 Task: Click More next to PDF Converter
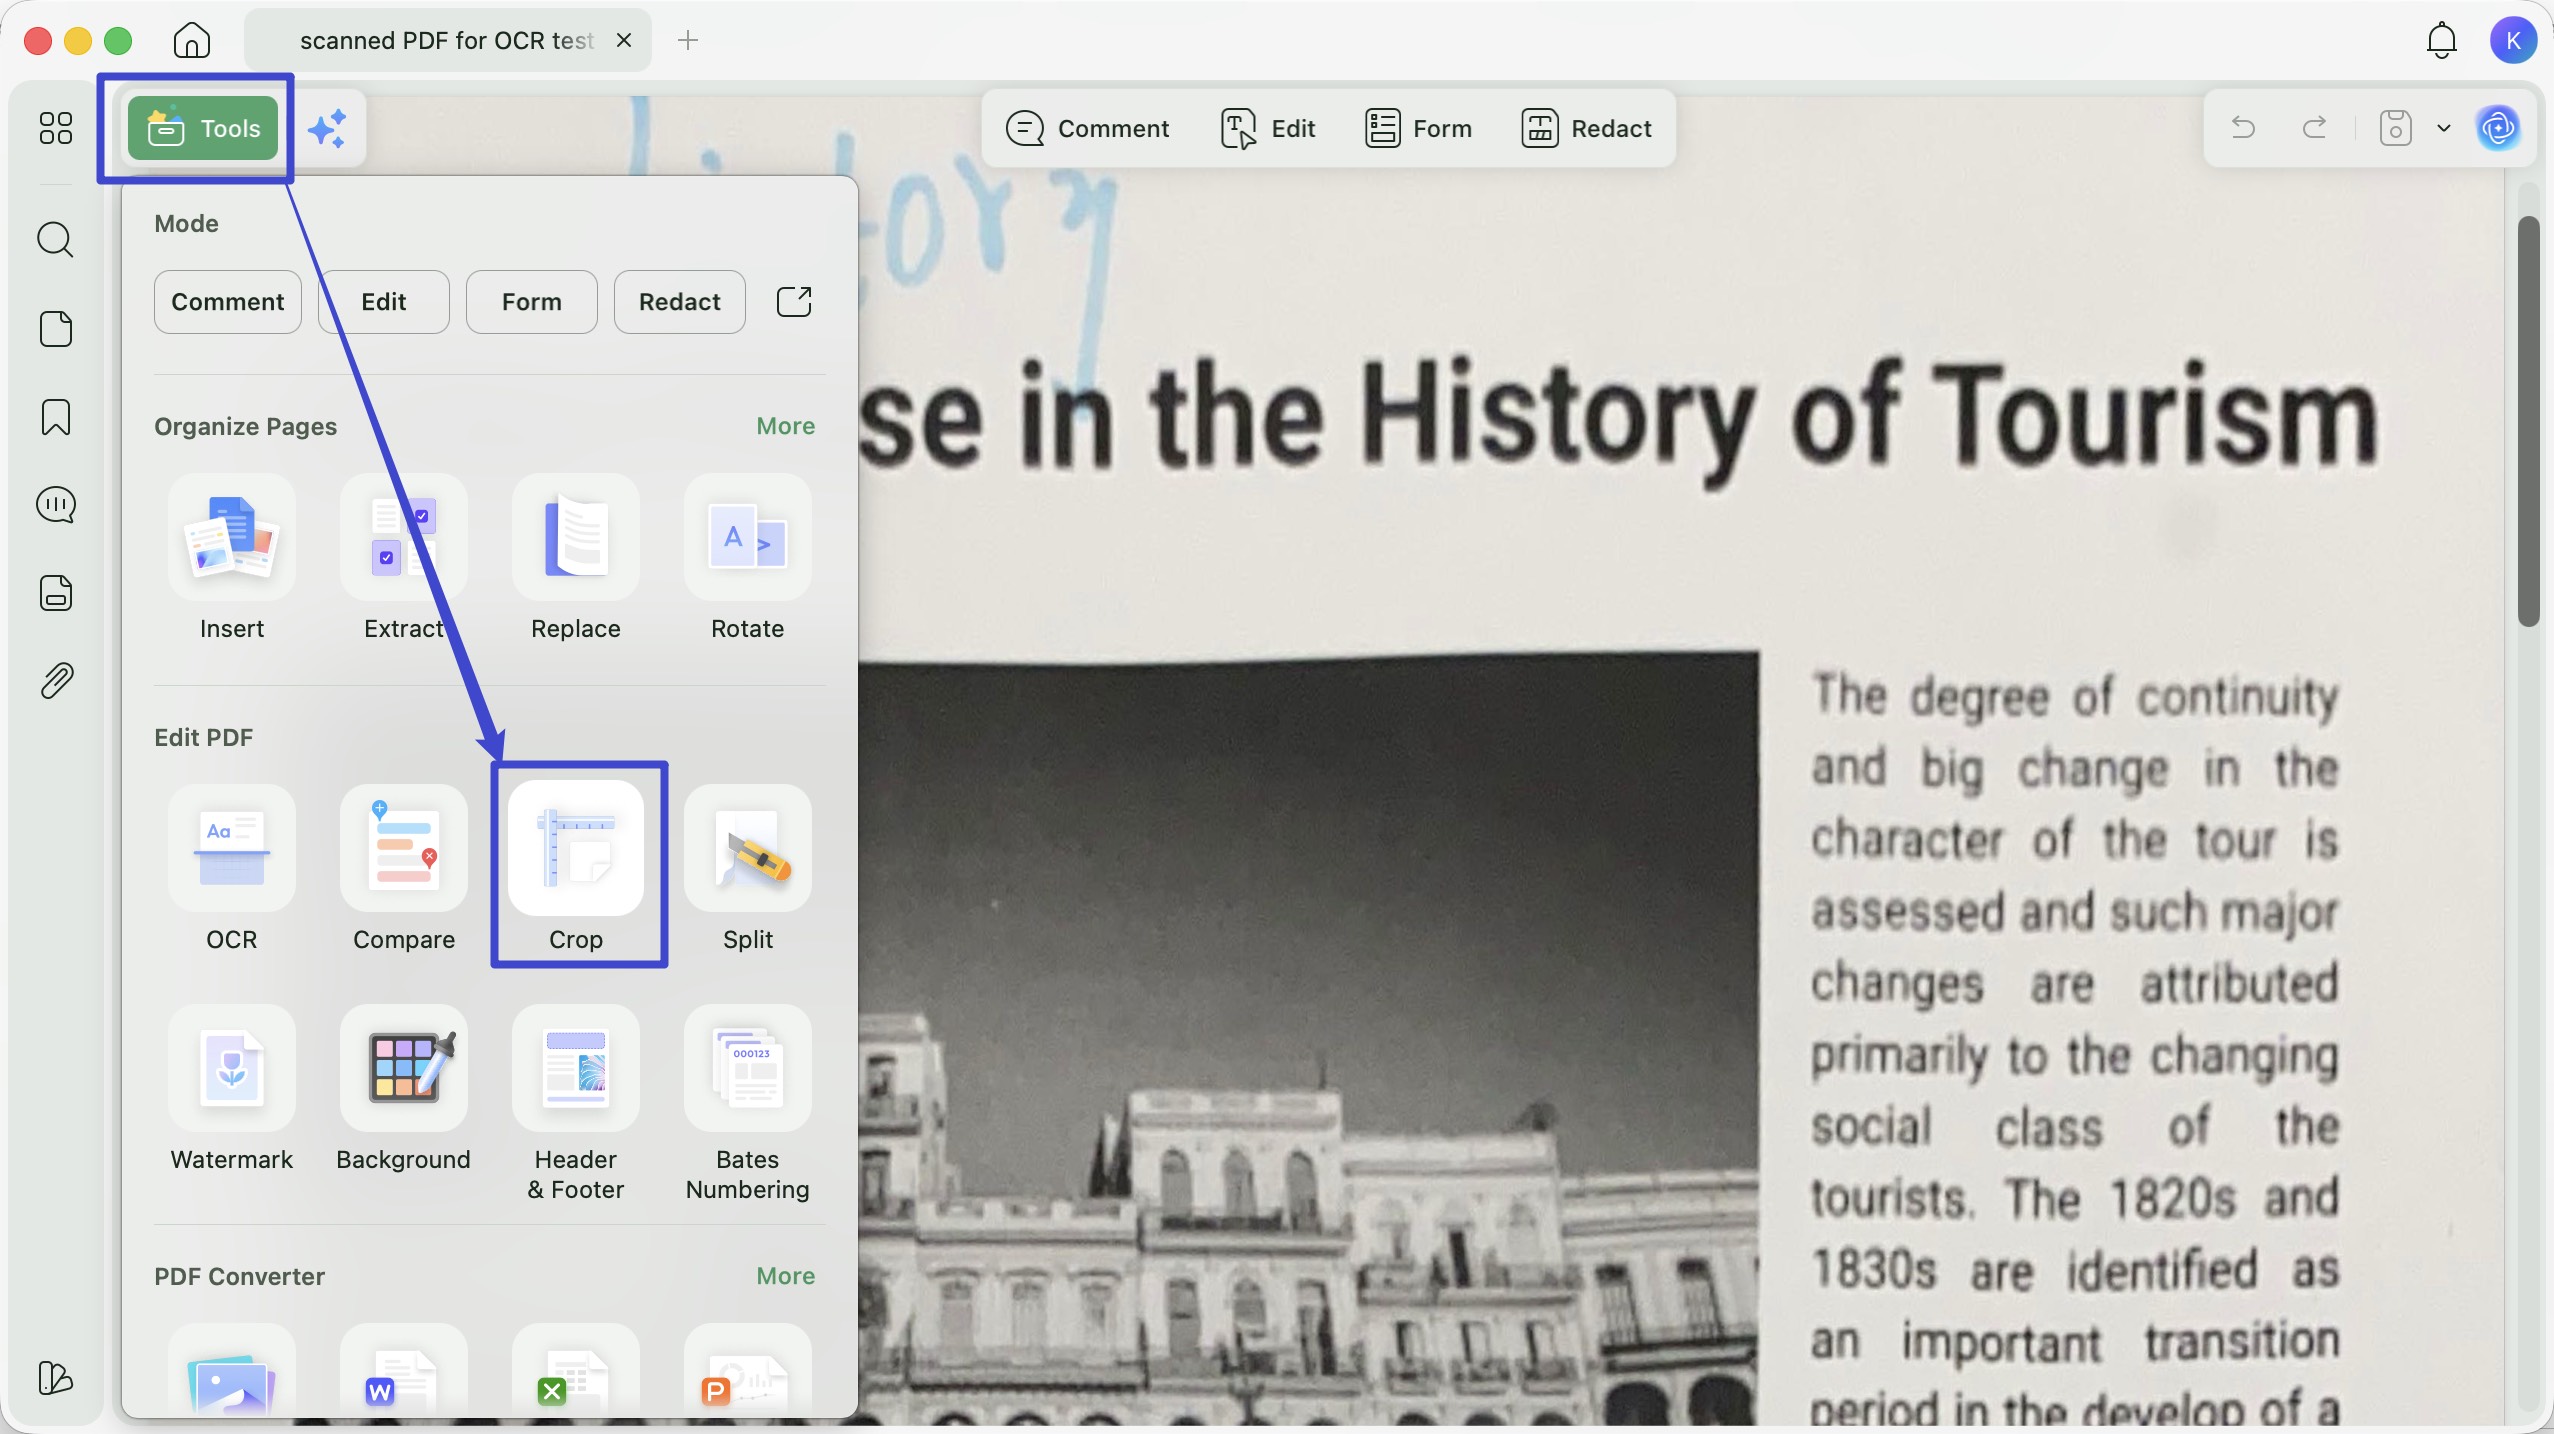786,1276
